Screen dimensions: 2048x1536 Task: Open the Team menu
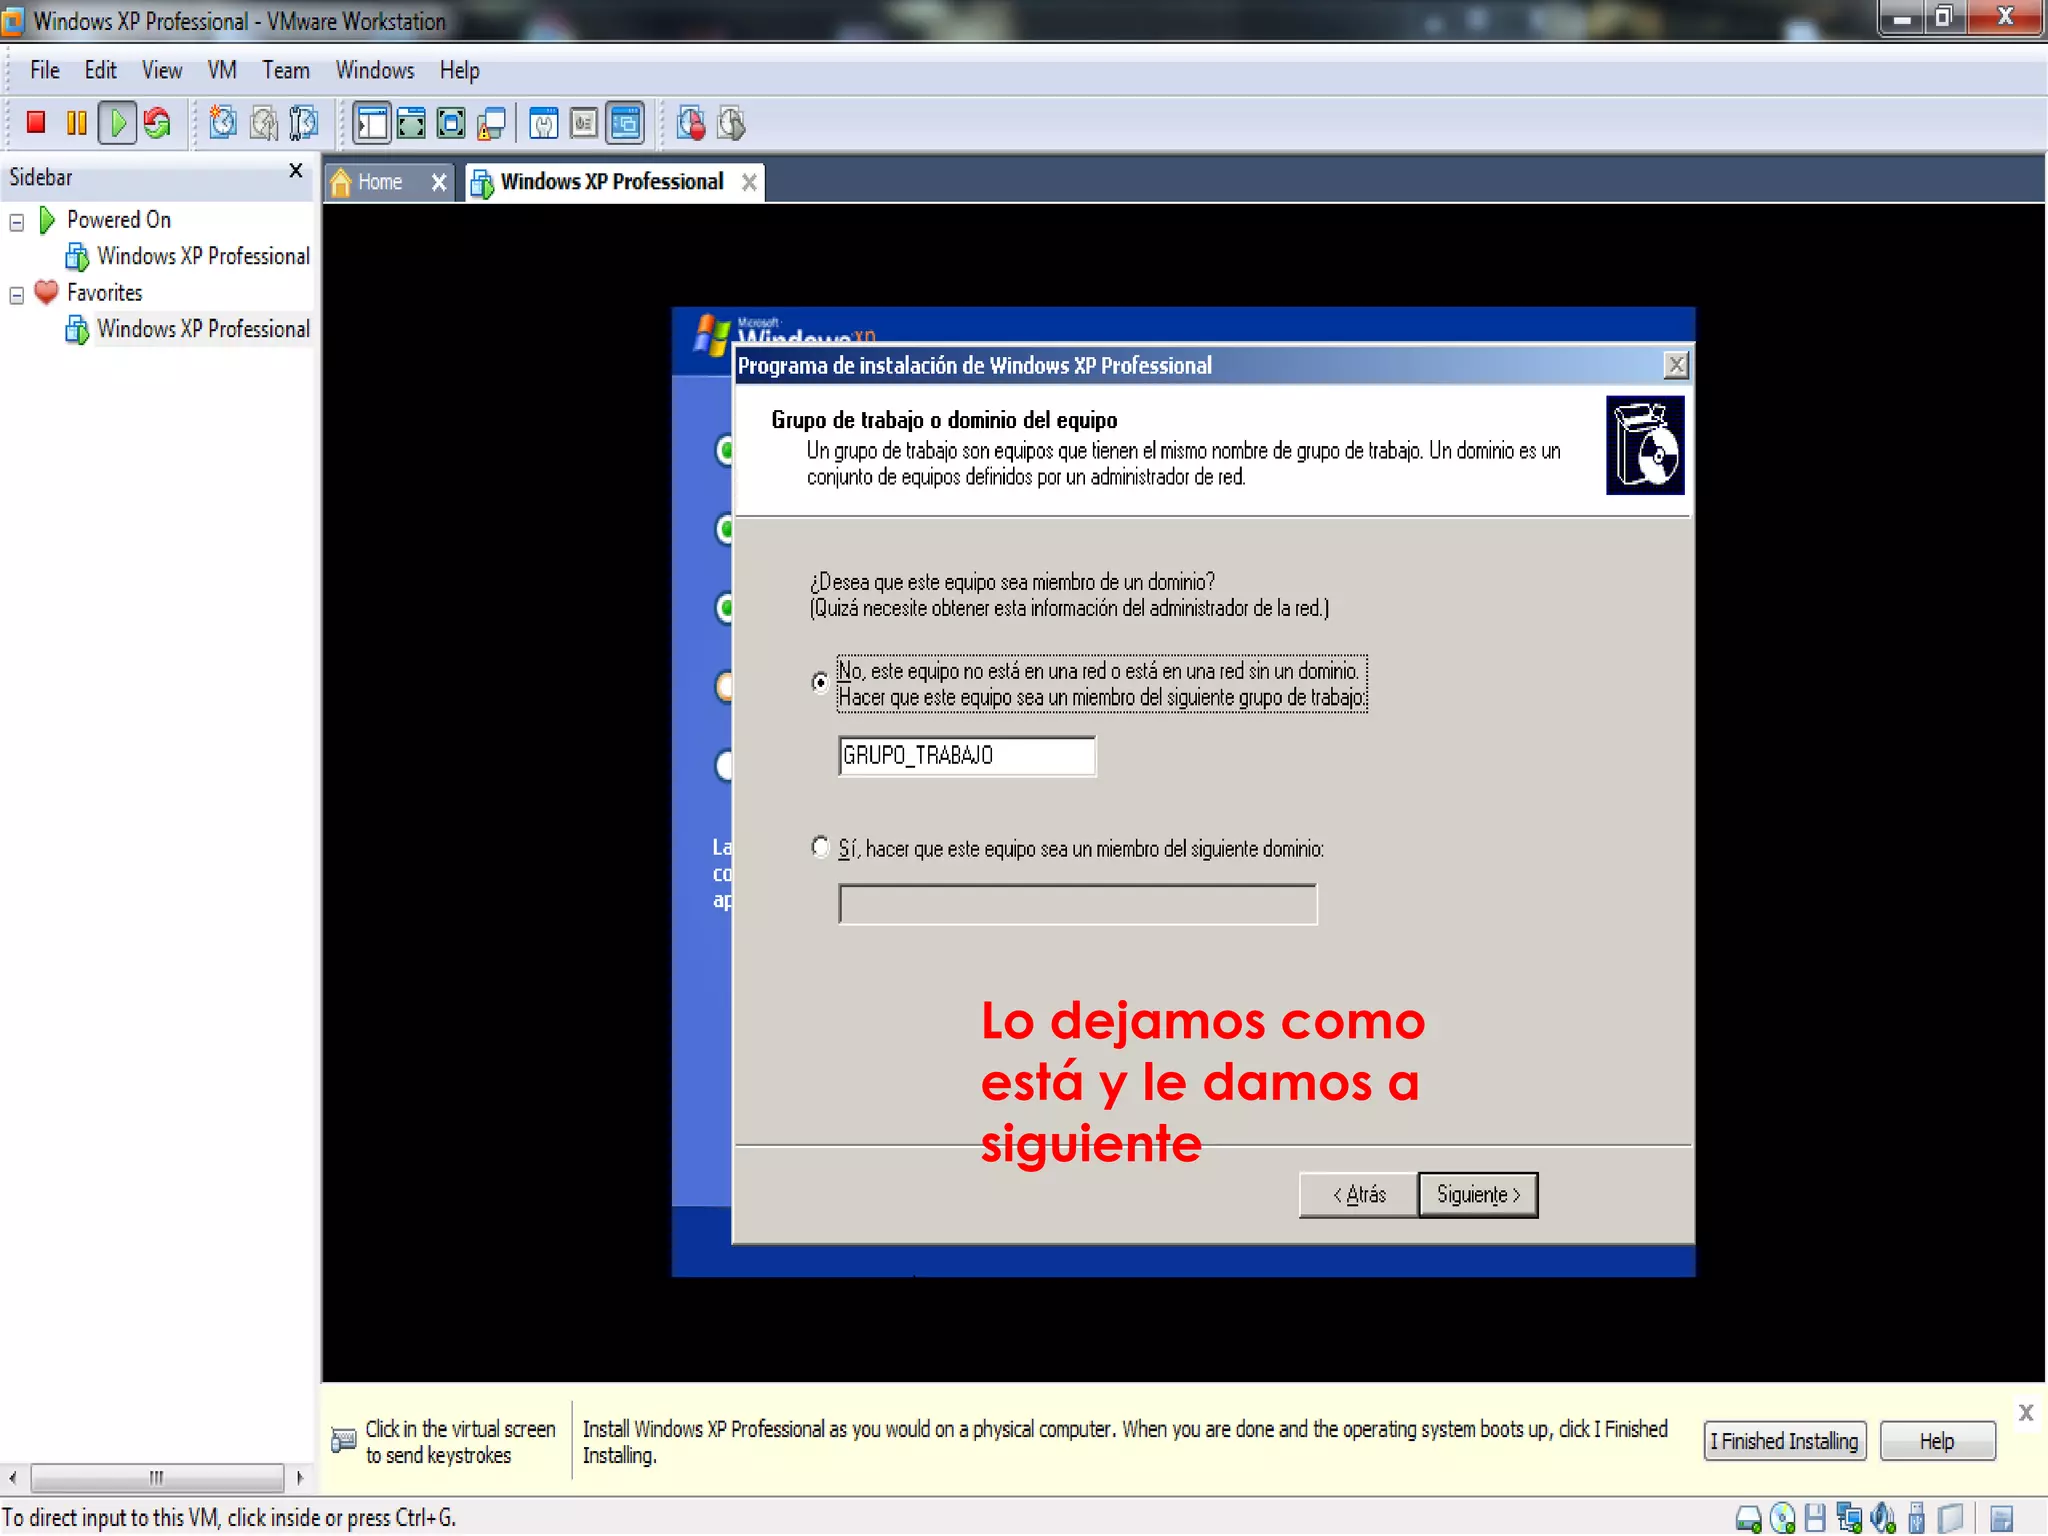(286, 70)
